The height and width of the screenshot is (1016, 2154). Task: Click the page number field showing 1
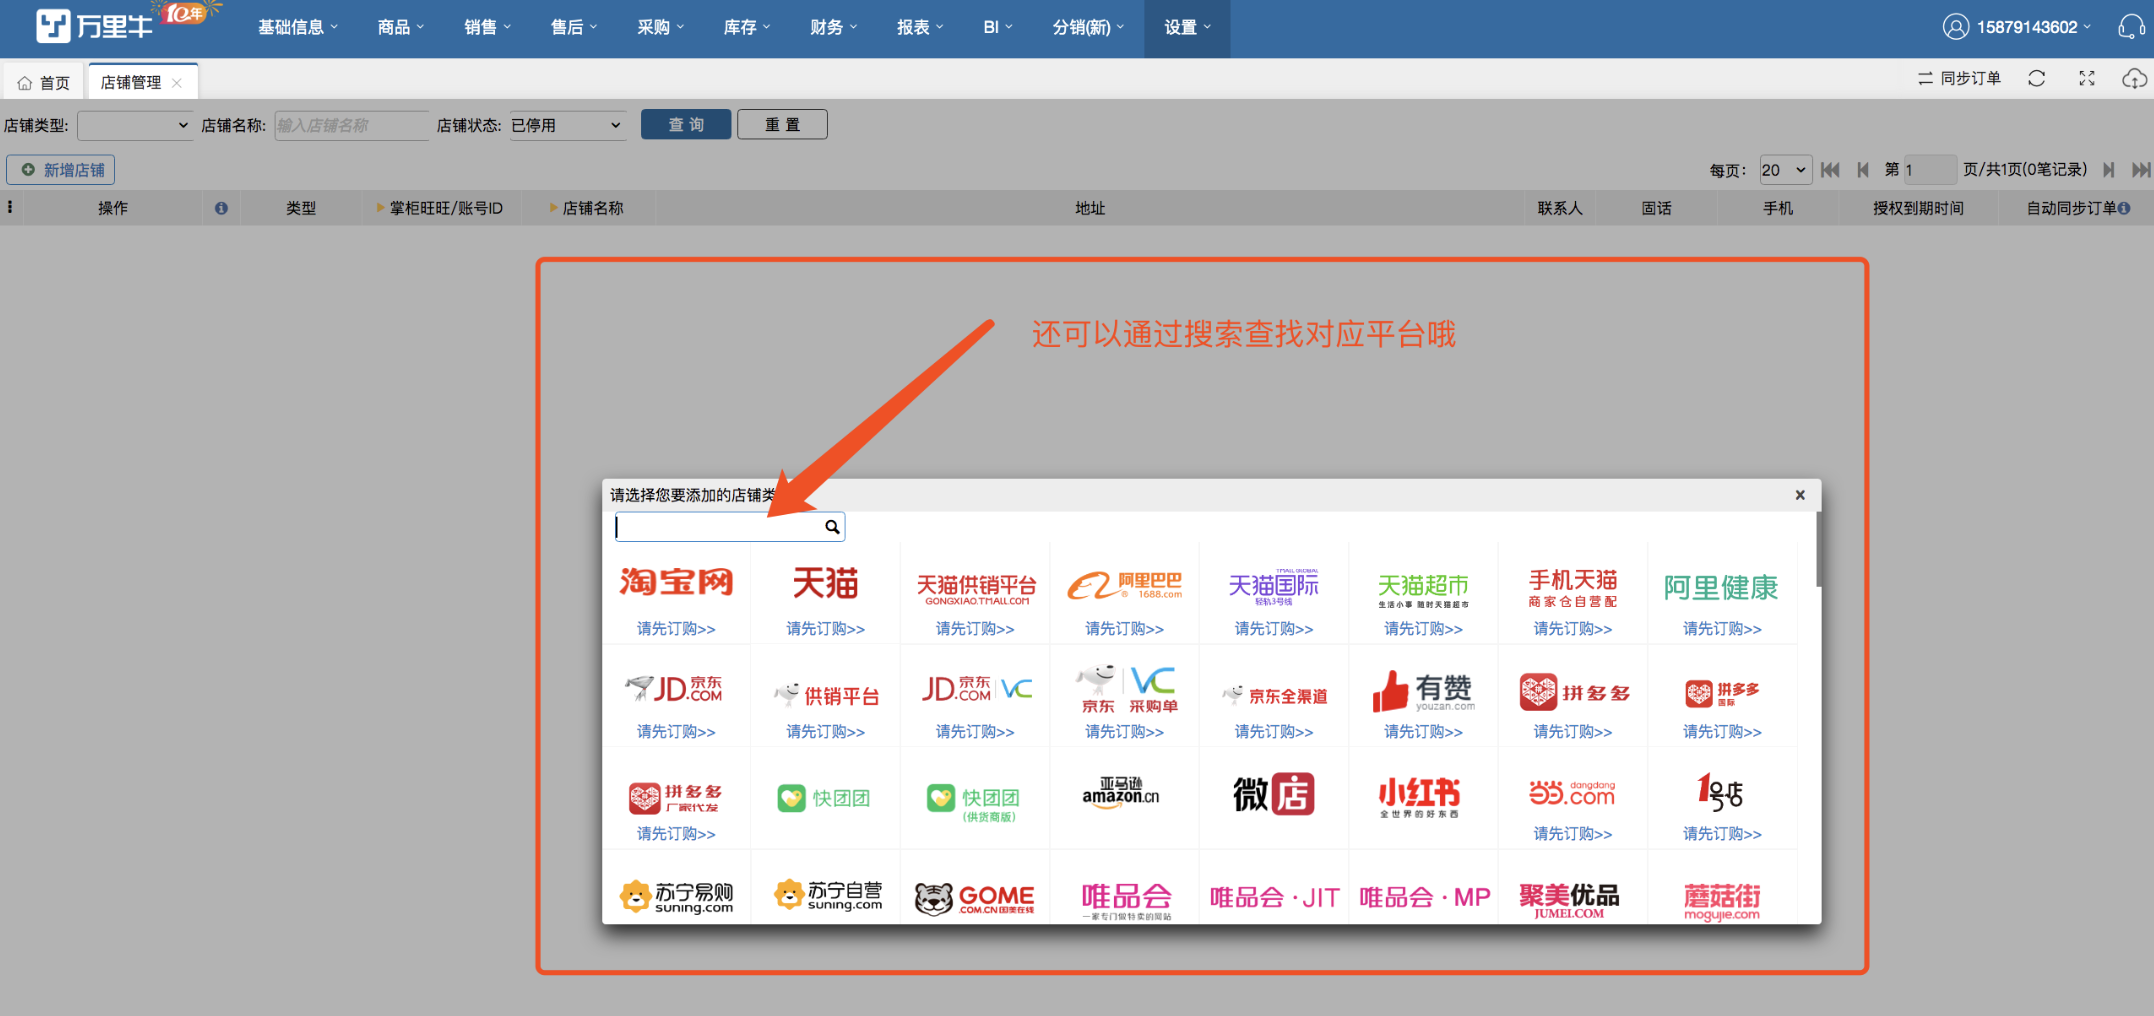(1929, 170)
